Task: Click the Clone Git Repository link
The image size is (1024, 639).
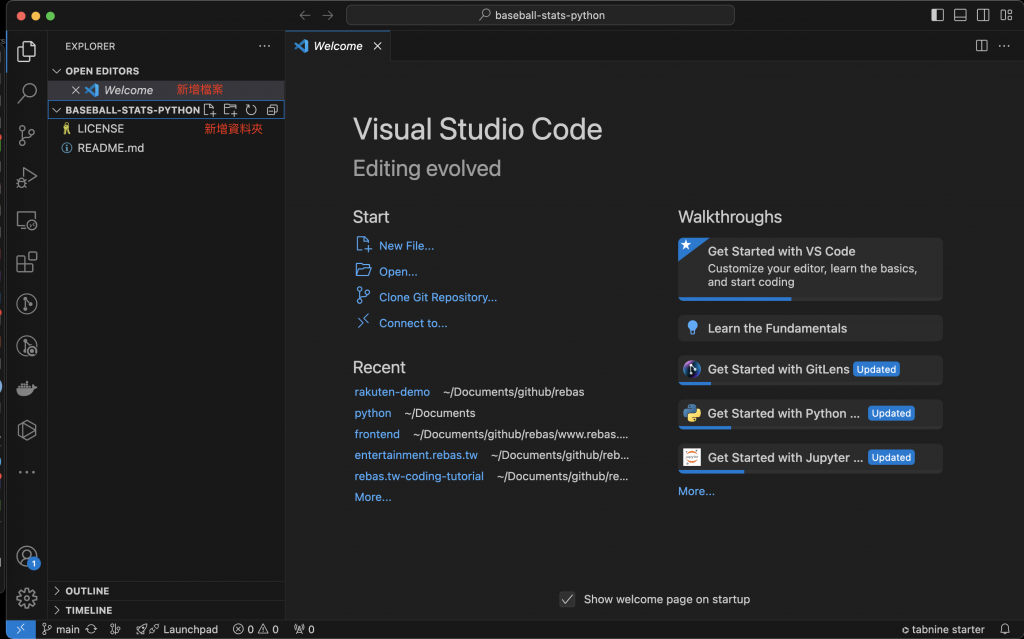Action: coord(437,297)
